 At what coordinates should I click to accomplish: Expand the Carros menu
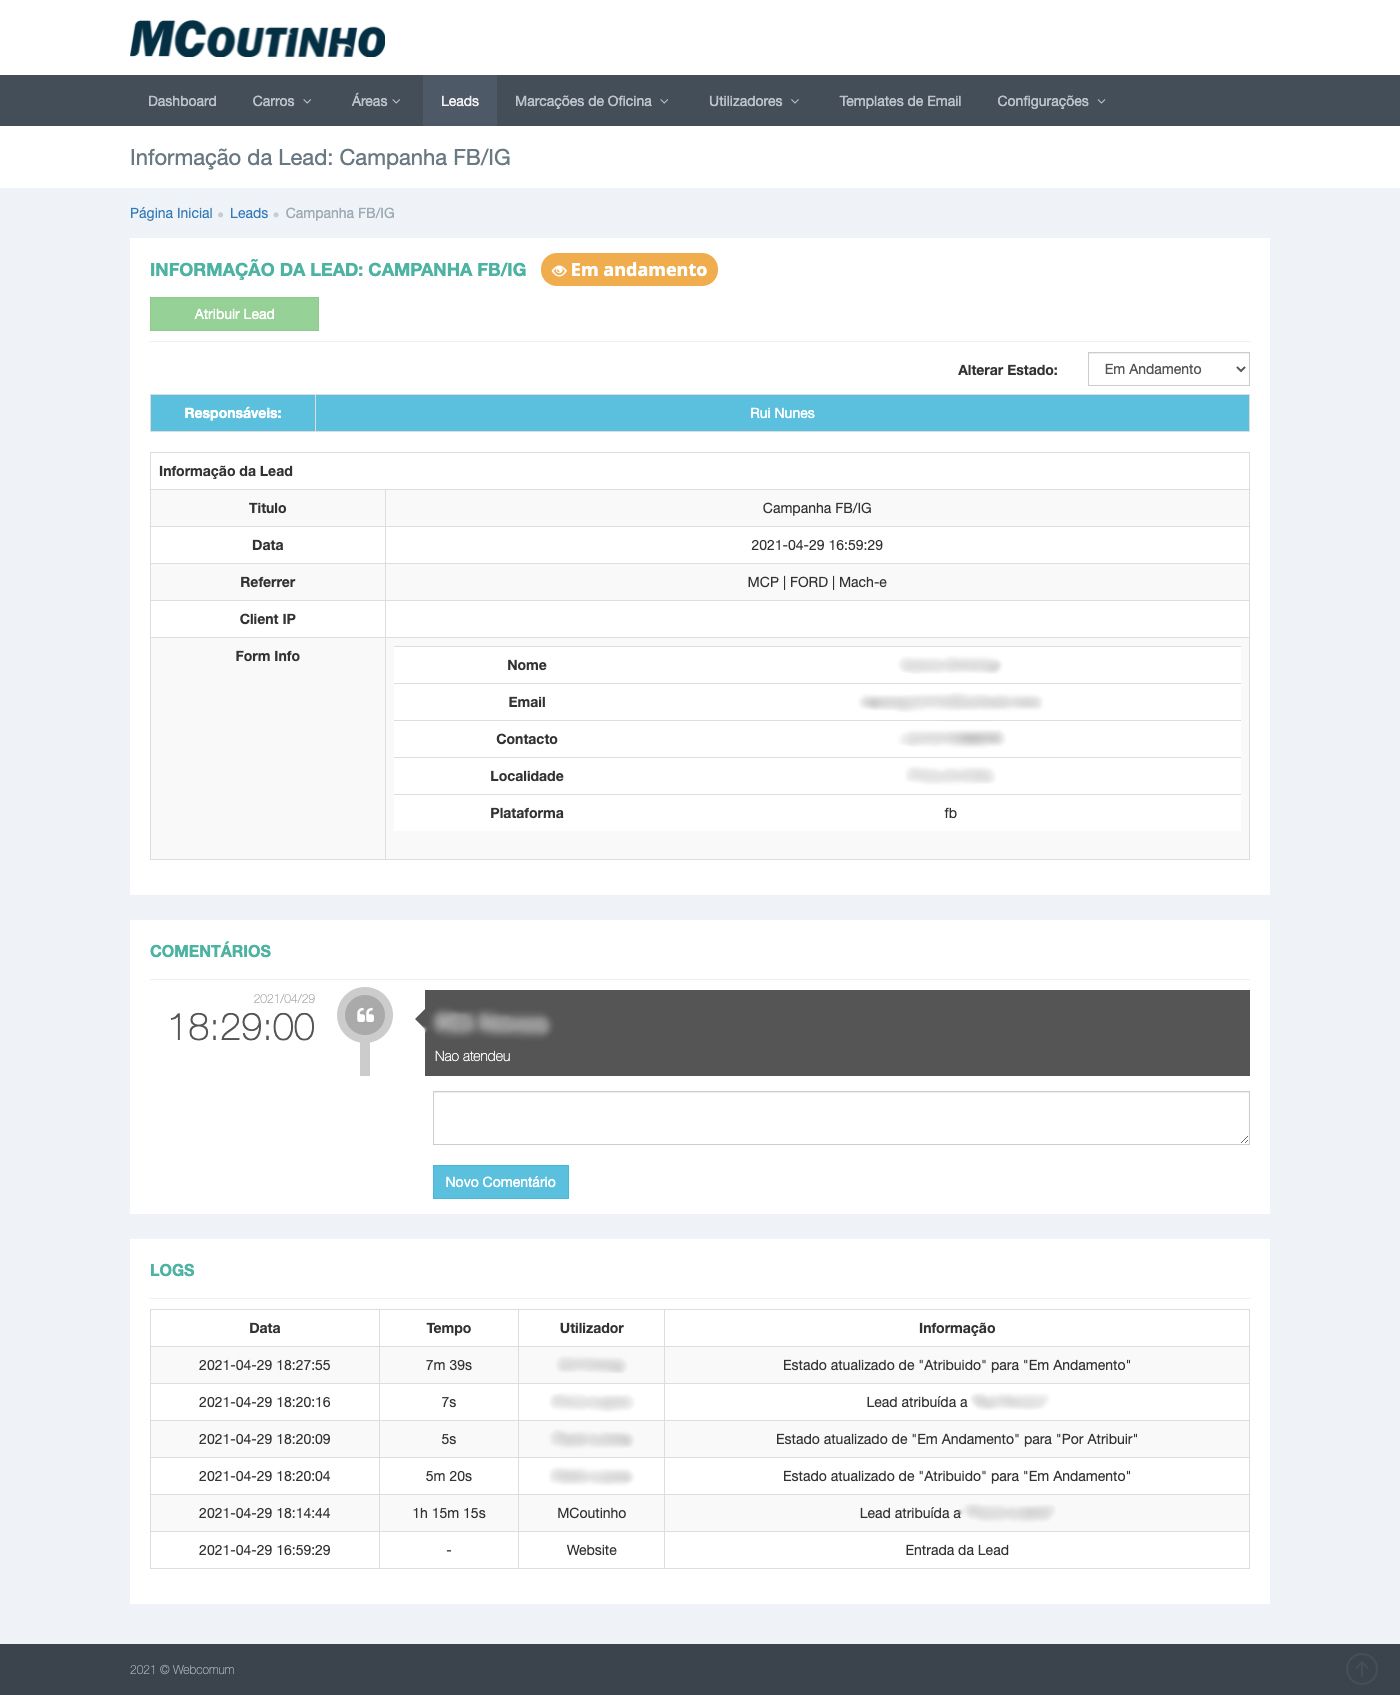click(281, 101)
